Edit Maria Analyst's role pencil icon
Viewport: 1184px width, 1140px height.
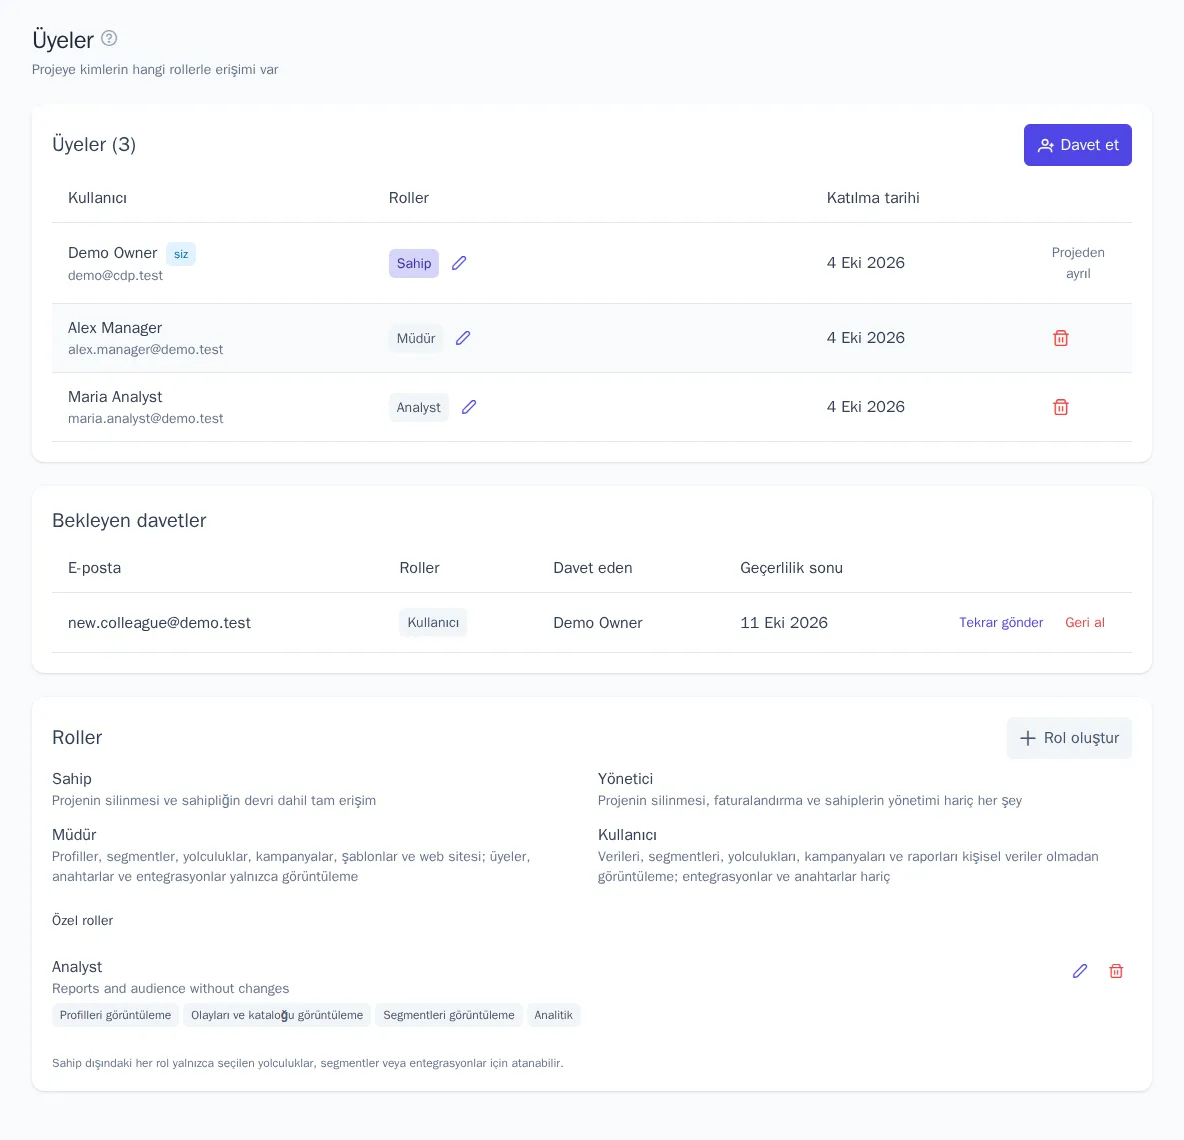[469, 407]
